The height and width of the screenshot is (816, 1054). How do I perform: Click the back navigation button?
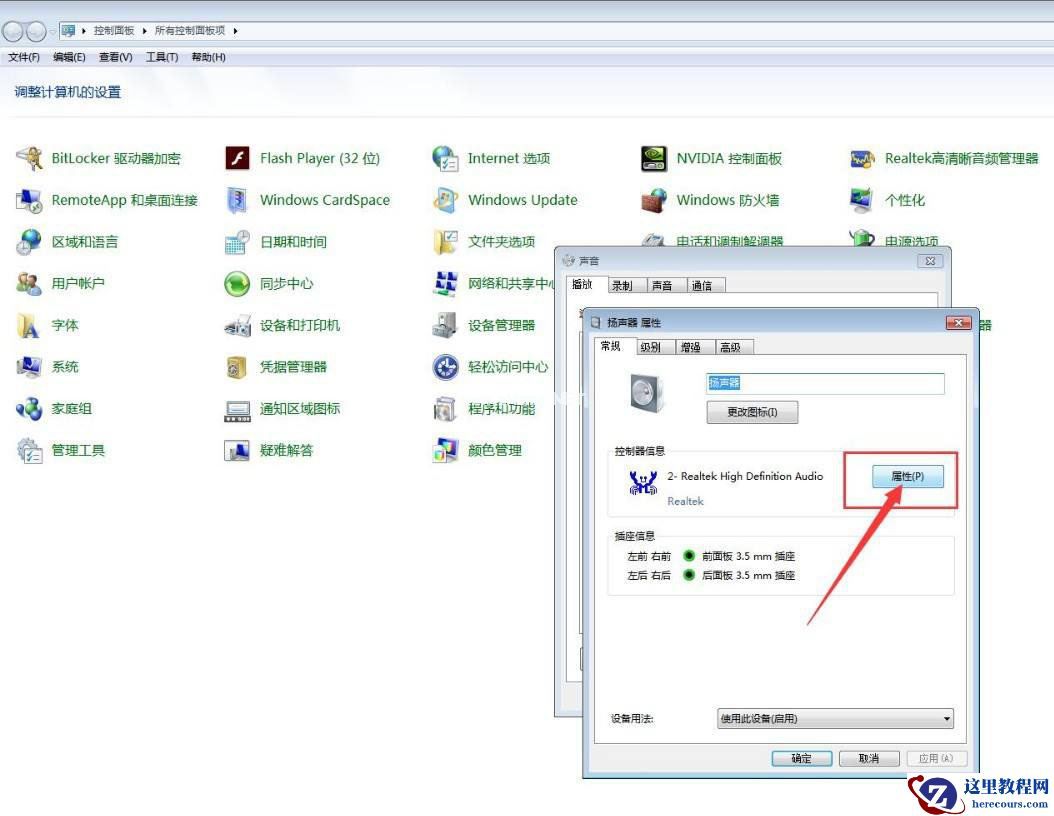(13, 31)
